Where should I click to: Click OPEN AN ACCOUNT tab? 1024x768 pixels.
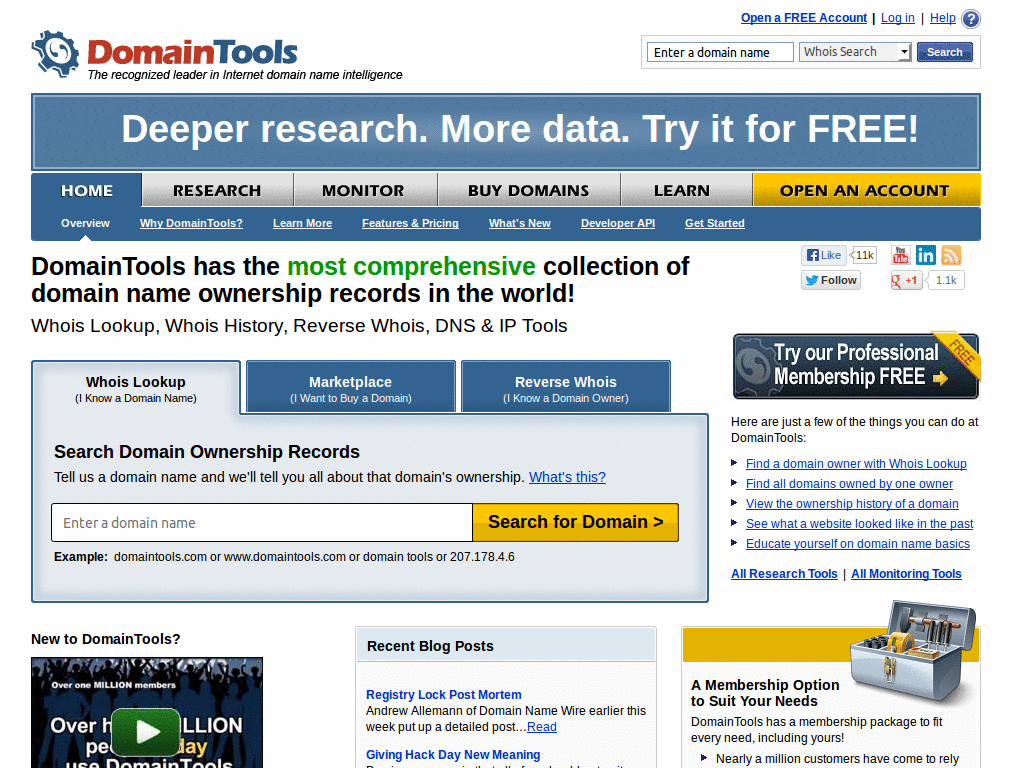click(x=865, y=191)
